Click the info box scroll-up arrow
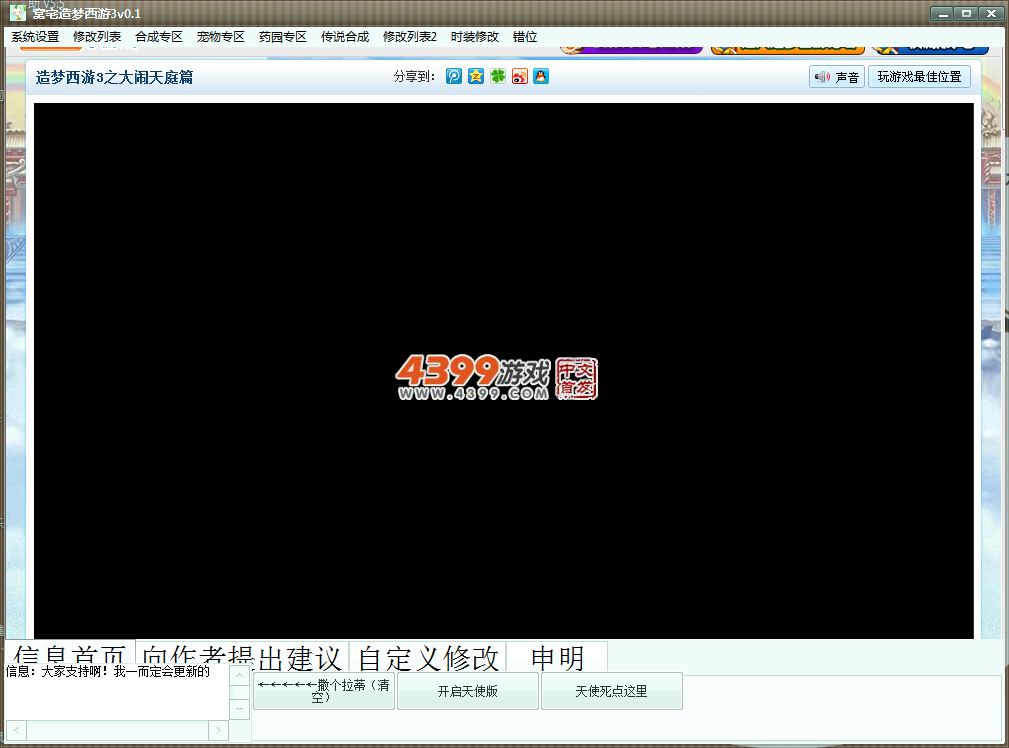Viewport: 1009px width, 748px height. (239, 676)
